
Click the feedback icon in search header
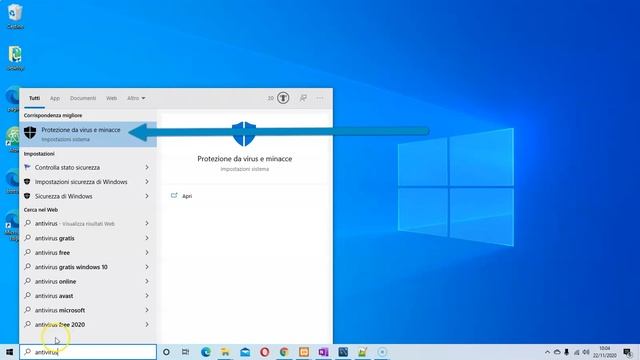[x=303, y=98]
